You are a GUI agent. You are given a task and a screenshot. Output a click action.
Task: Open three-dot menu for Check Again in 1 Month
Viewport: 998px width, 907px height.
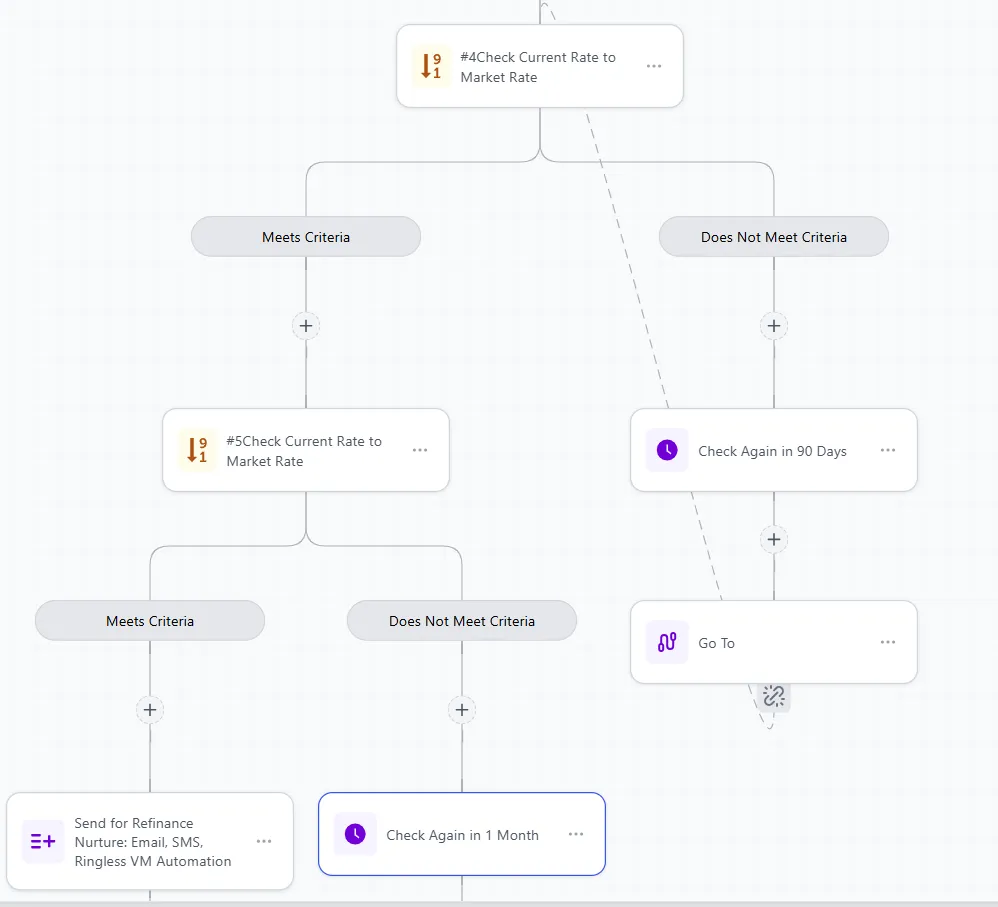[x=576, y=834]
